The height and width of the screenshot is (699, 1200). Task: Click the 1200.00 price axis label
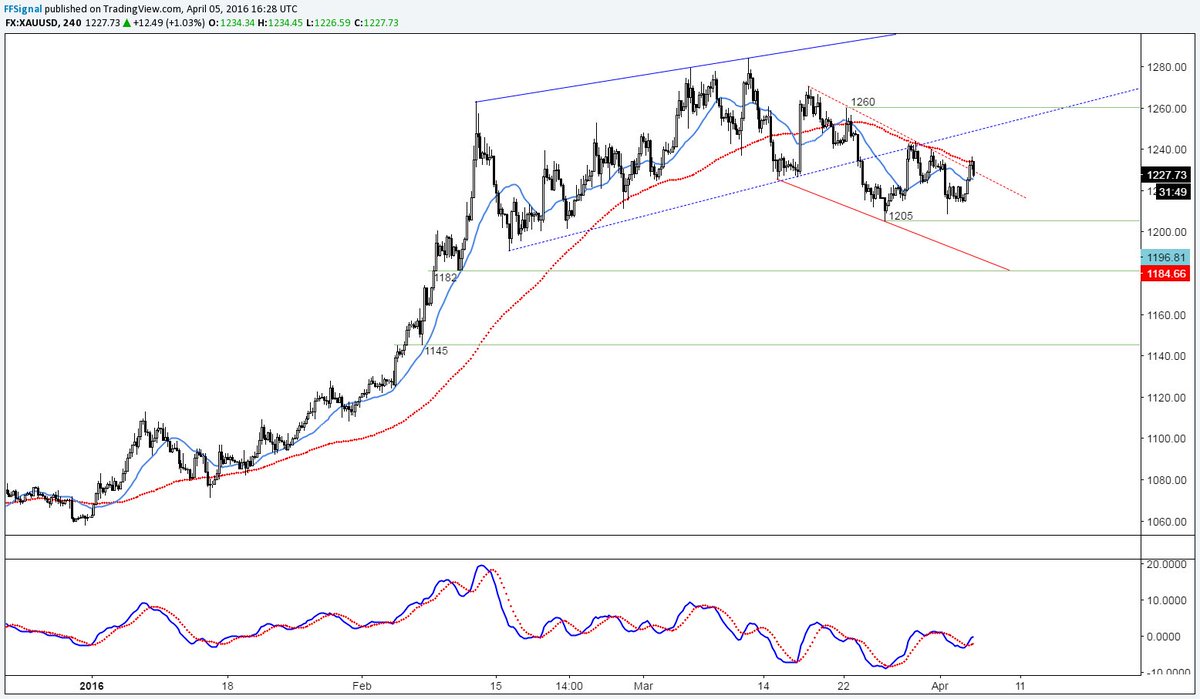[x=1167, y=233]
